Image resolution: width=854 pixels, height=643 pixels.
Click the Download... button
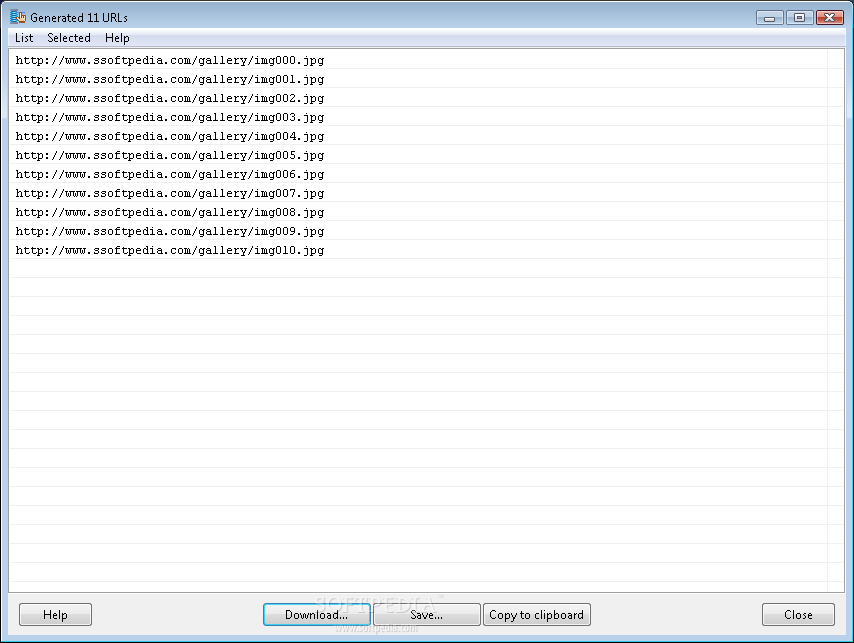pyautogui.click(x=316, y=615)
